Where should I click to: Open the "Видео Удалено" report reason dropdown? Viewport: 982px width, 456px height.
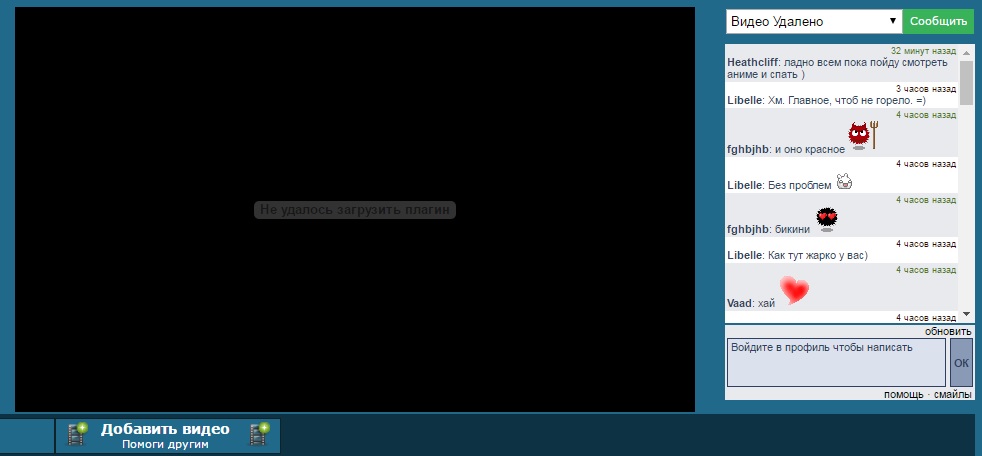[814, 21]
